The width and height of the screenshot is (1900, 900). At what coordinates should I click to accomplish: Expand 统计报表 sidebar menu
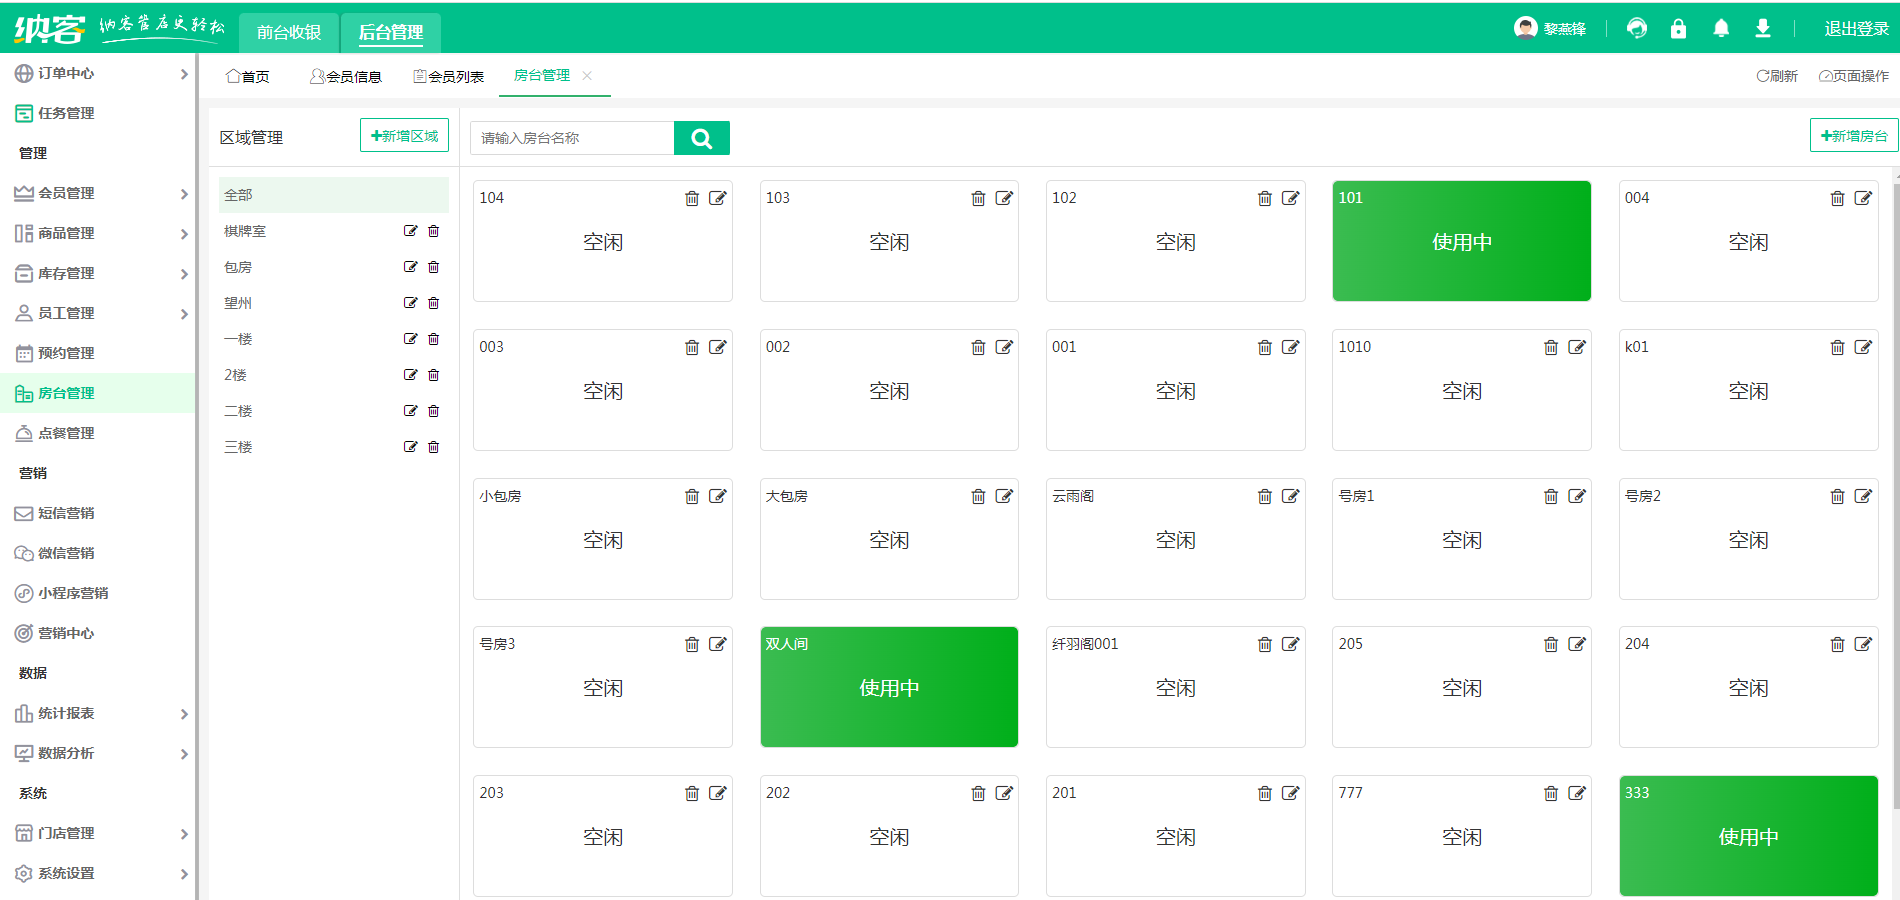(x=100, y=713)
